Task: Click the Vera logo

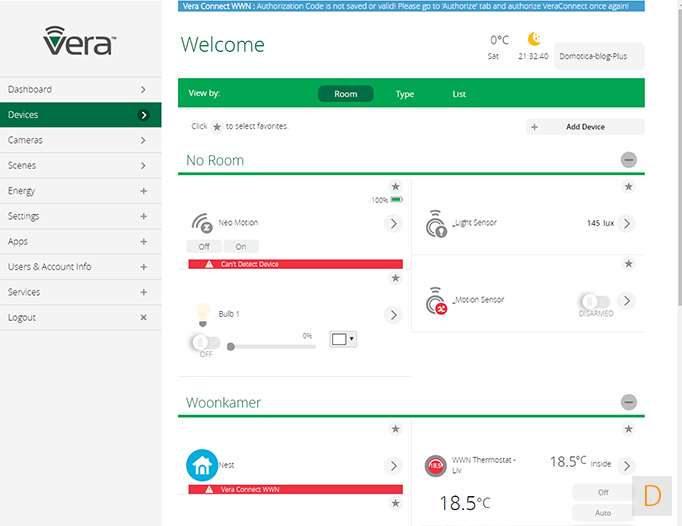Action: click(80, 41)
